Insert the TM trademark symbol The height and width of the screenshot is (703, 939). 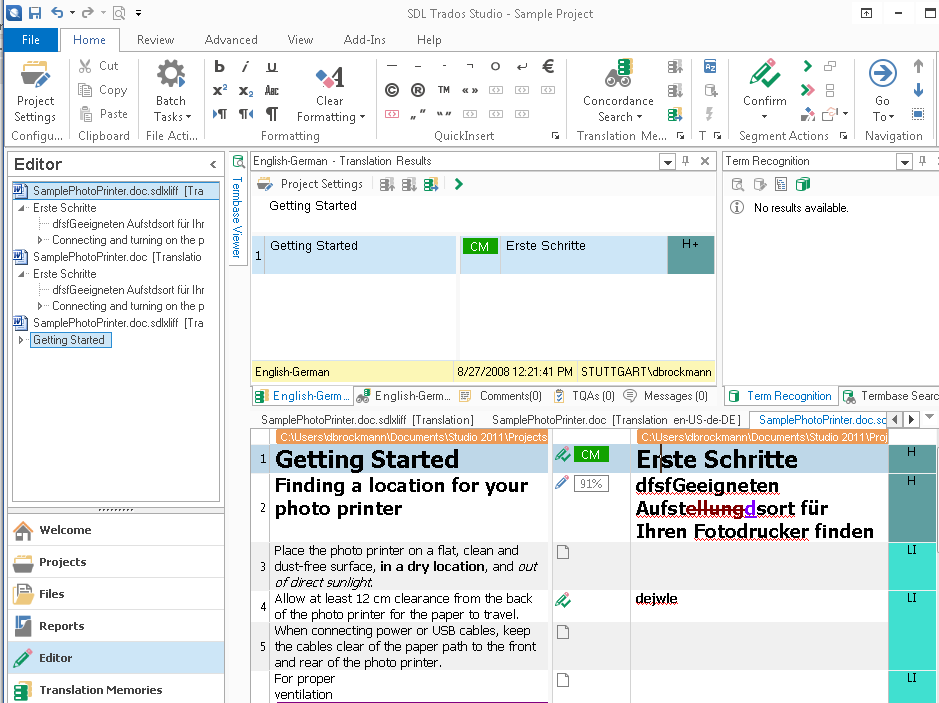coord(444,90)
